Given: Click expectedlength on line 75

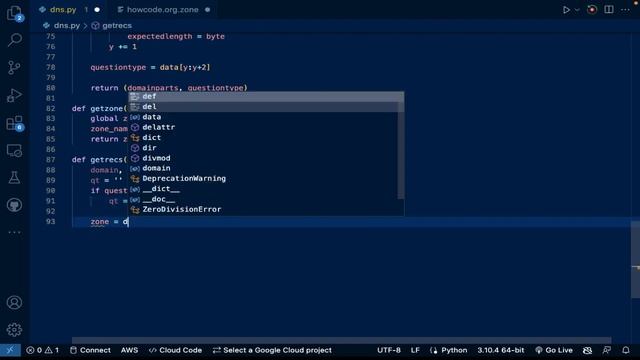Looking at the screenshot, I should point(160,36).
